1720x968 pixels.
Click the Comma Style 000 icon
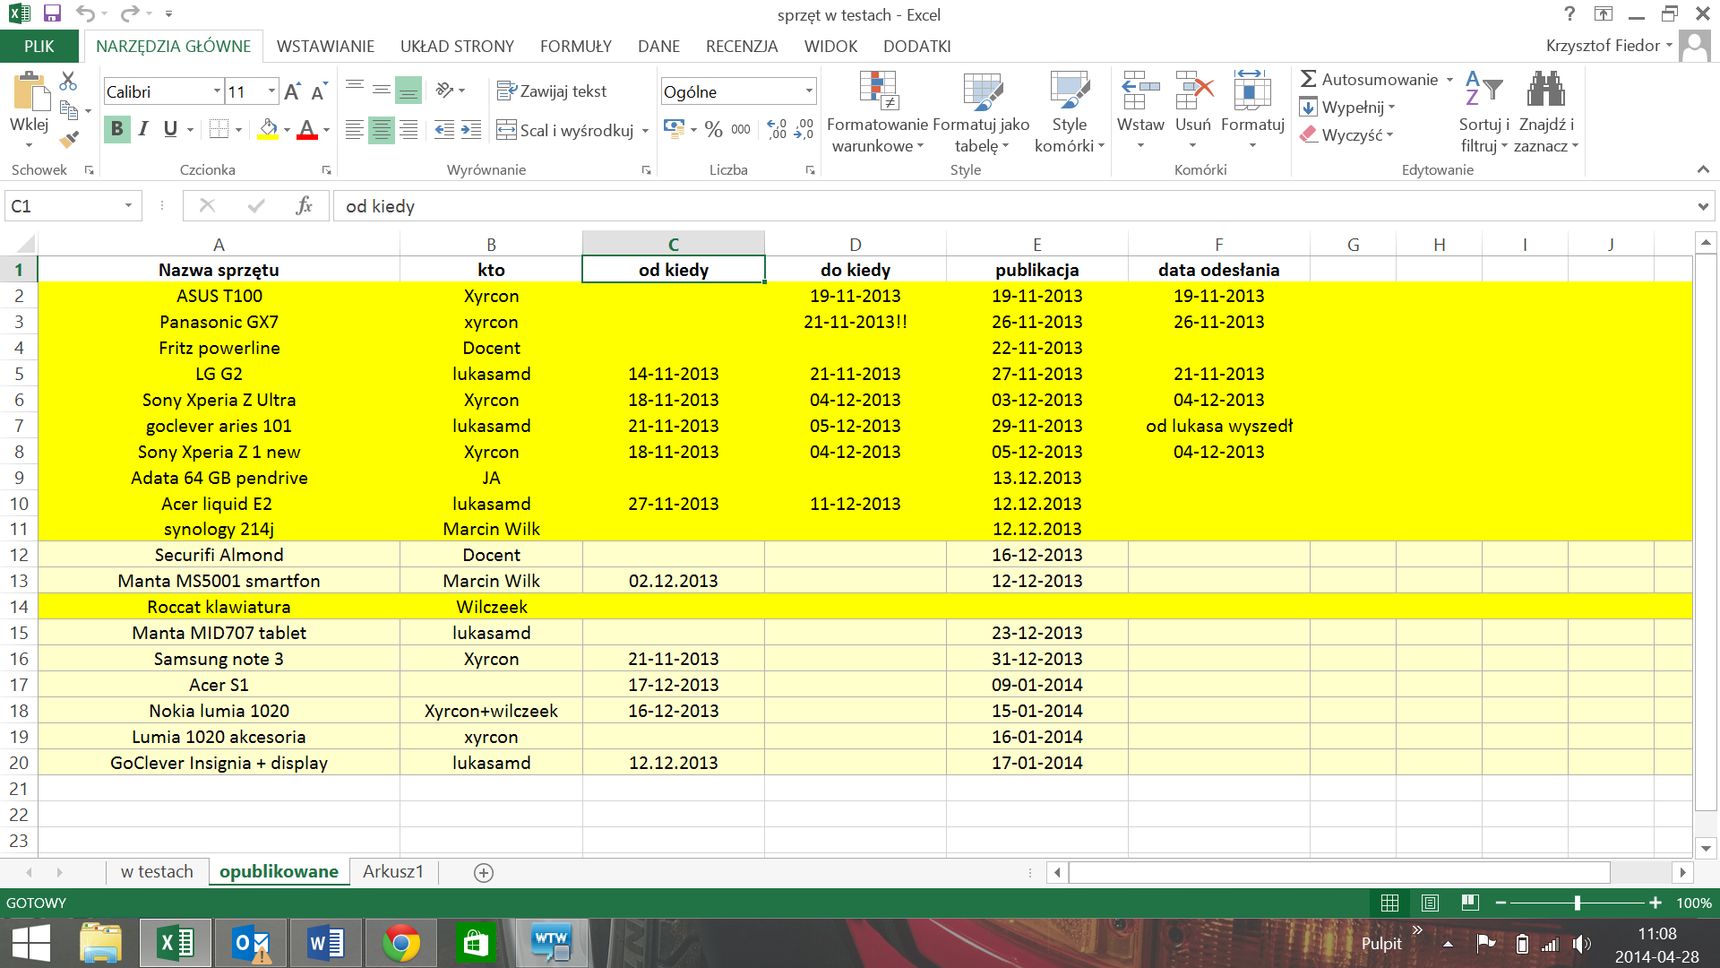tap(741, 129)
